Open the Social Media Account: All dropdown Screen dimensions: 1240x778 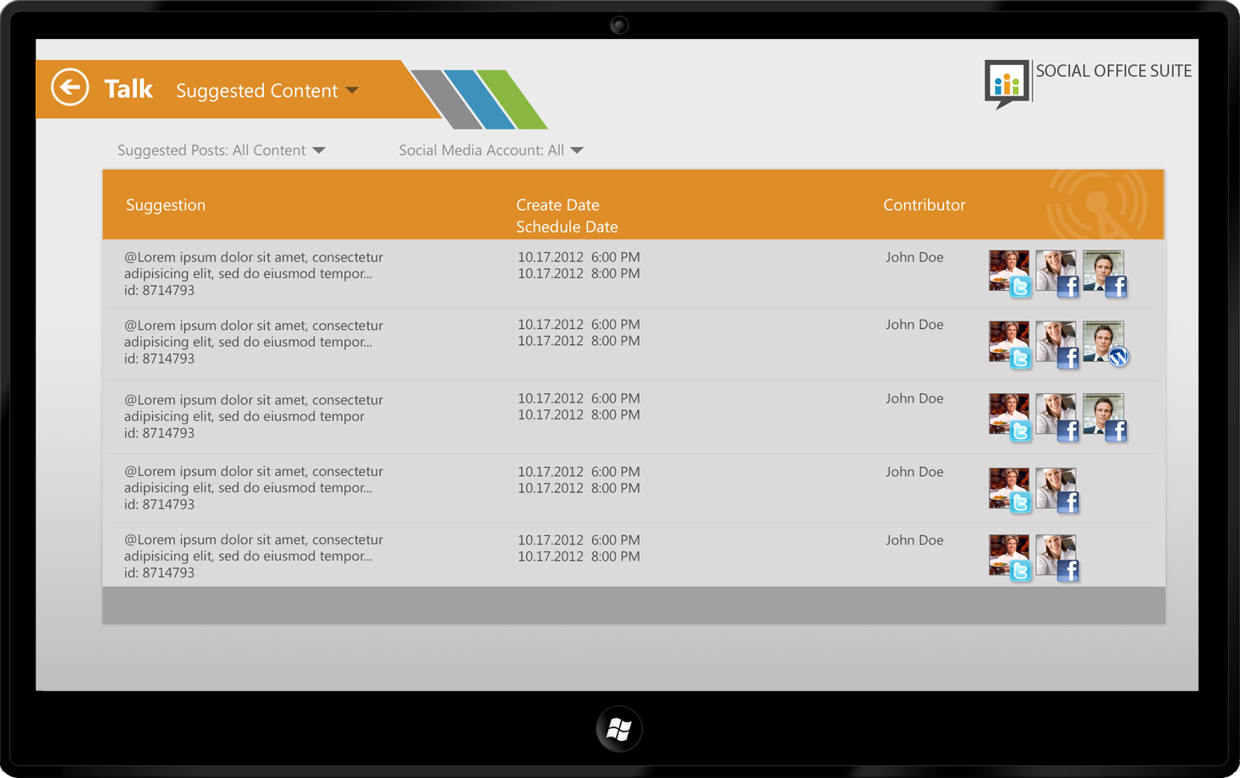click(489, 150)
